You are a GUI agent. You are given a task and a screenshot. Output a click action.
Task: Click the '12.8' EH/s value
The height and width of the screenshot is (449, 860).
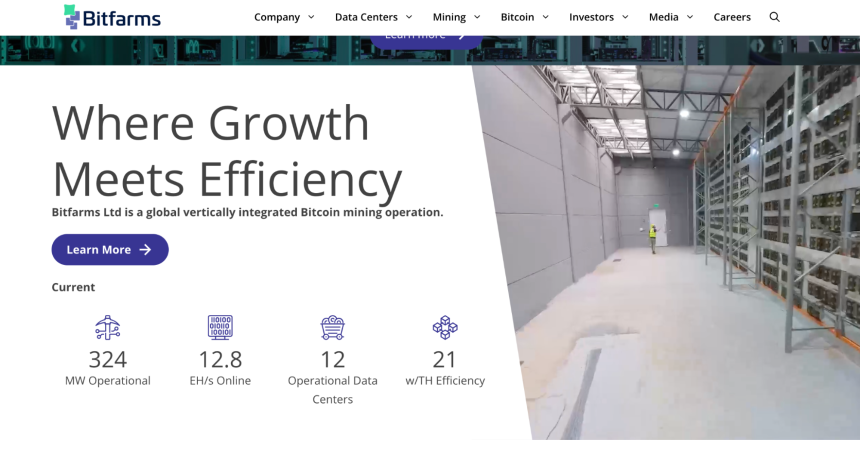pyautogui.click(x=220, y=360)
